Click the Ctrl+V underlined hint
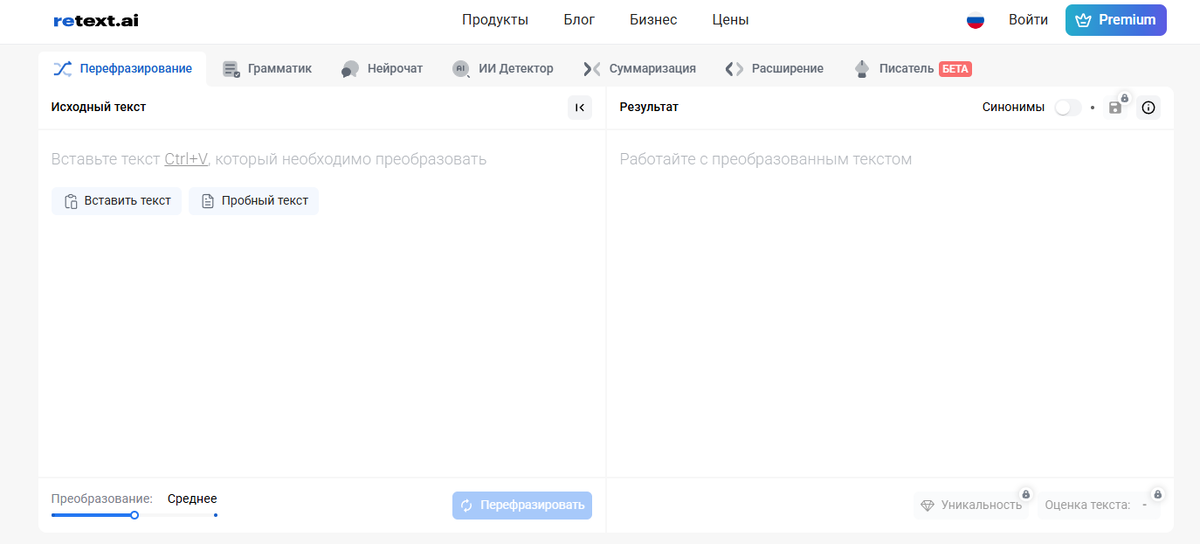Screen dimensions: 1200x544 point(186,159)
